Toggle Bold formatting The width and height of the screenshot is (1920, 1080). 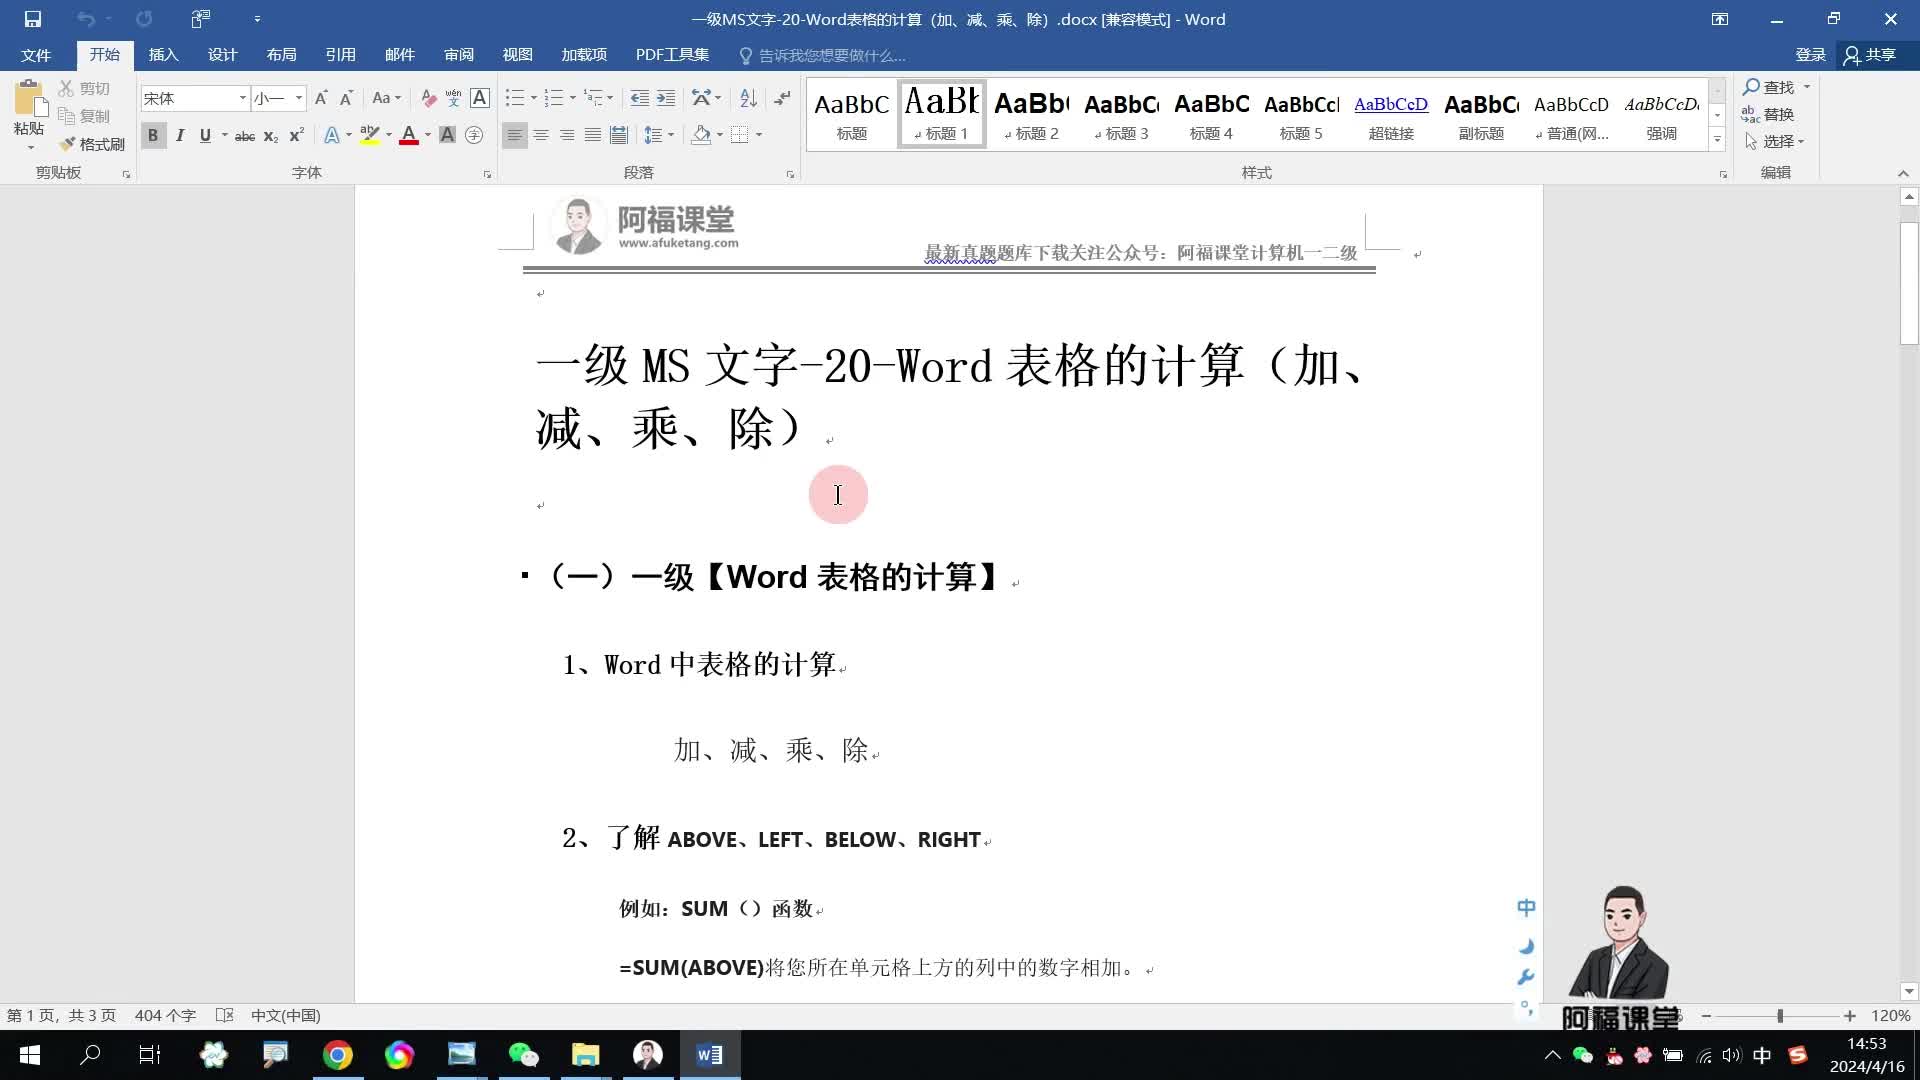[x=153, y=135]
